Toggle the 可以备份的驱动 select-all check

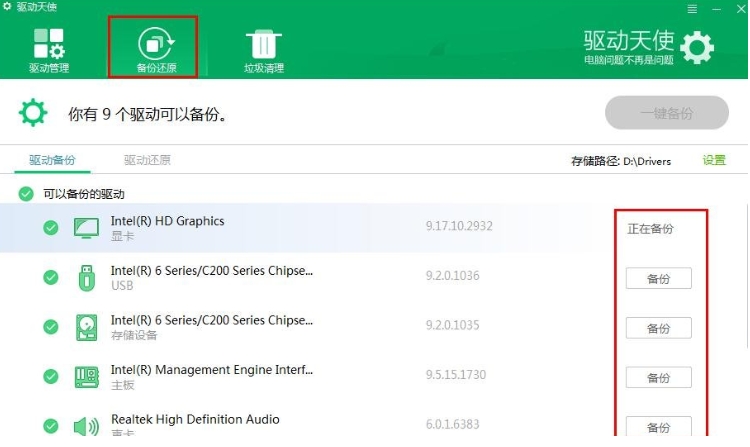click(x=26, y=194)
